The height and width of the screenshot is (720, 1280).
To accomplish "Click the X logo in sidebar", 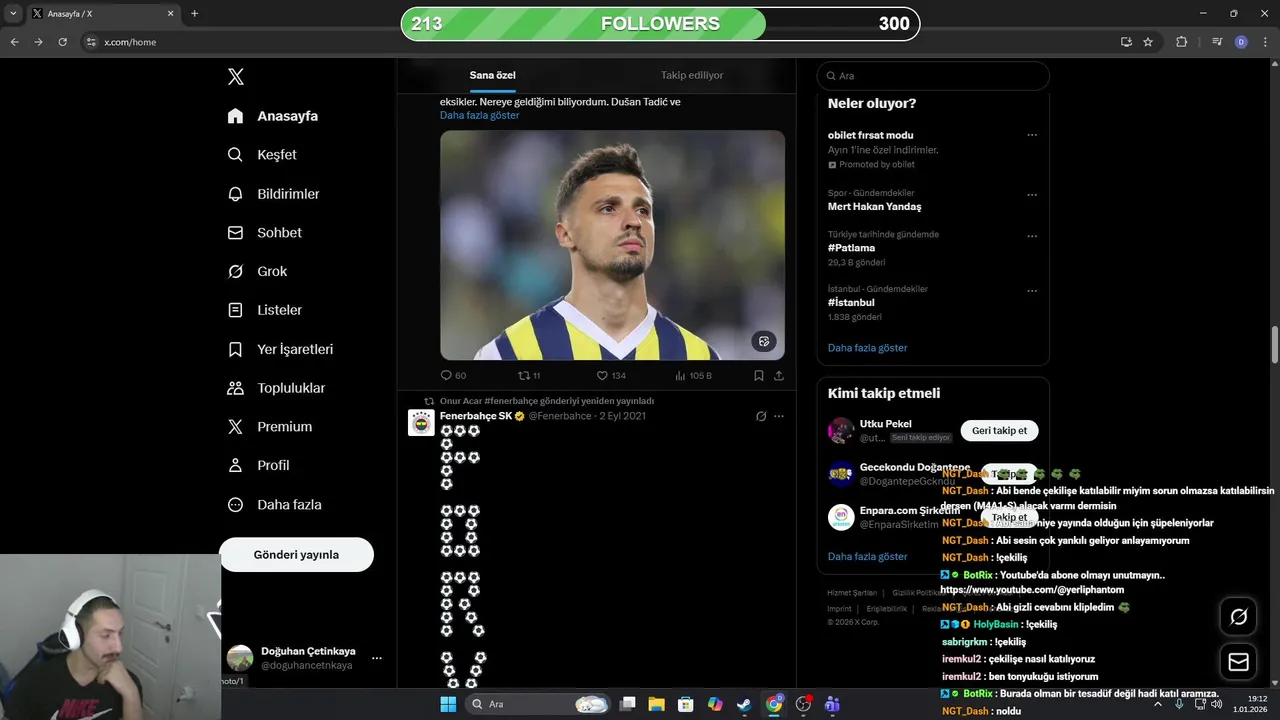I will 235,77.
